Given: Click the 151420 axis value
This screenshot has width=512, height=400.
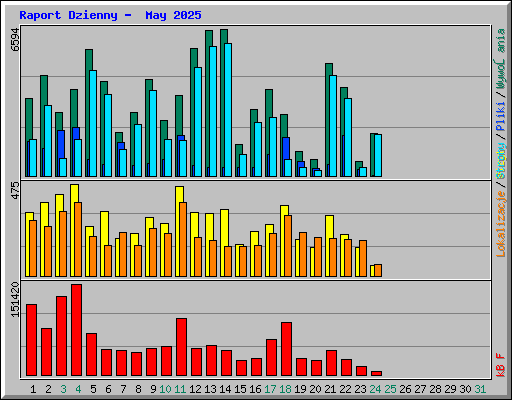Looking at the screenshot, I should (x=15, y=300).
